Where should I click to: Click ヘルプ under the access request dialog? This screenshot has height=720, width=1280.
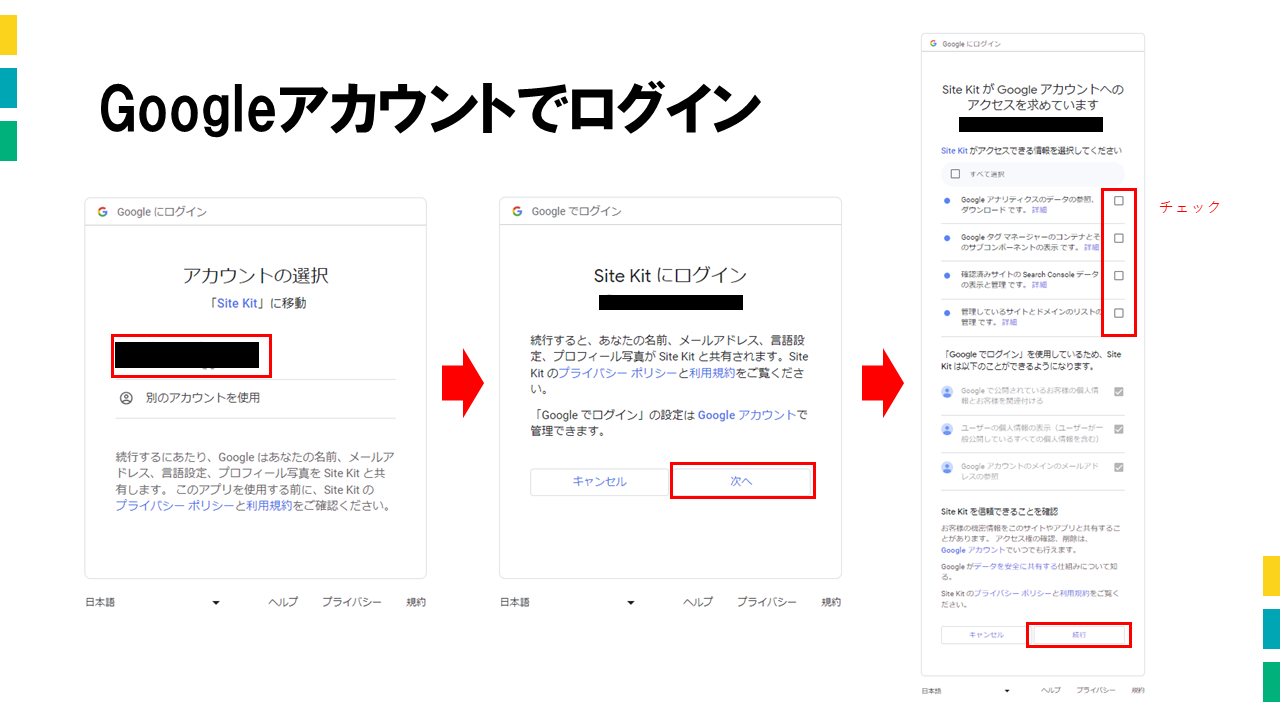click(1051, 691)
